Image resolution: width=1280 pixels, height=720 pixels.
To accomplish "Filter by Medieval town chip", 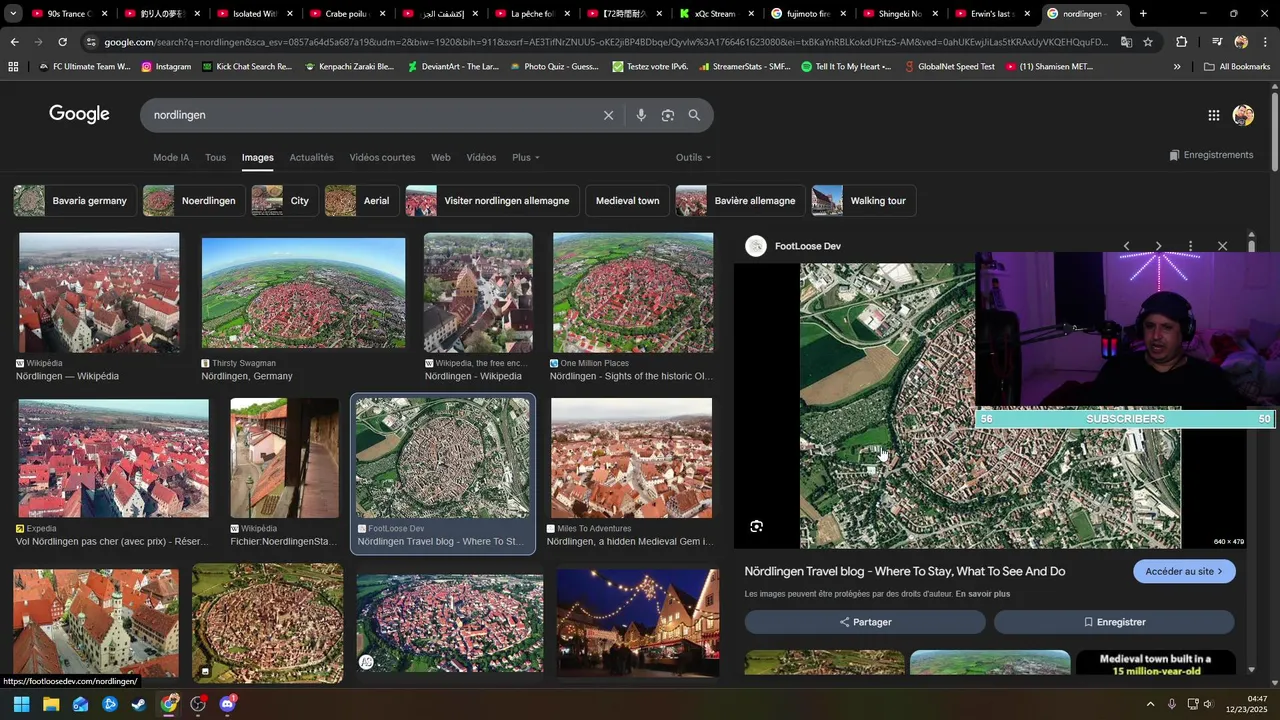I will [627, 201].
